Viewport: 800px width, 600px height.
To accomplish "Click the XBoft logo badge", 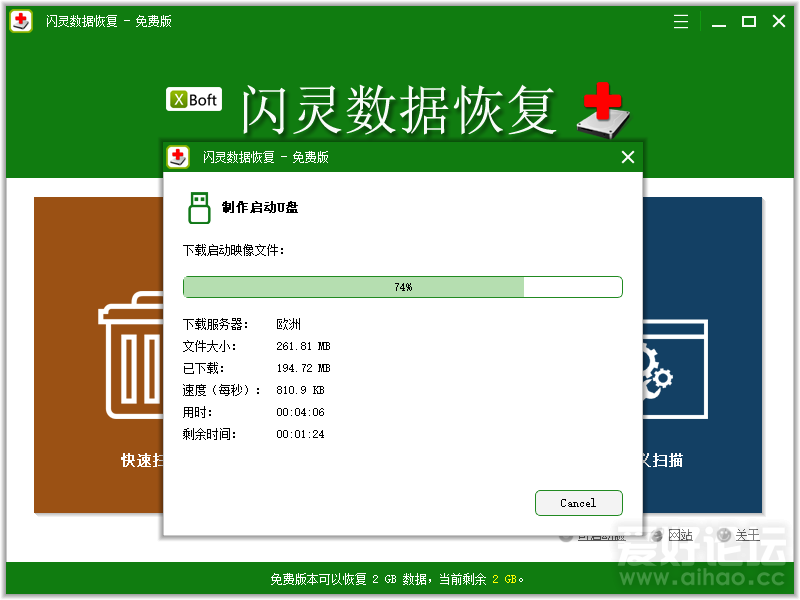I will (194, 99).
